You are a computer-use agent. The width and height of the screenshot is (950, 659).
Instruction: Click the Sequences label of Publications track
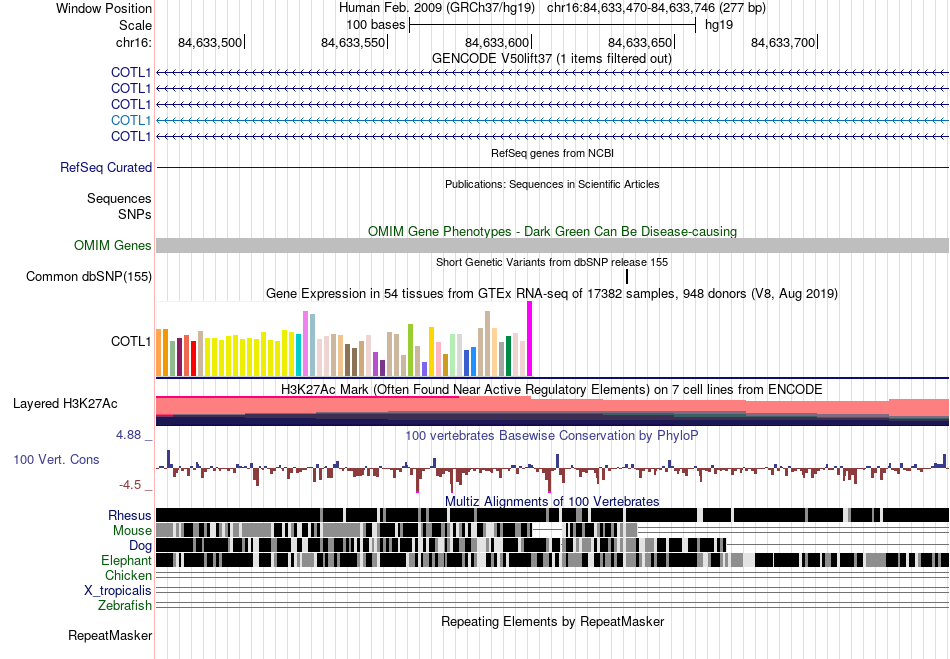[119, 199]
